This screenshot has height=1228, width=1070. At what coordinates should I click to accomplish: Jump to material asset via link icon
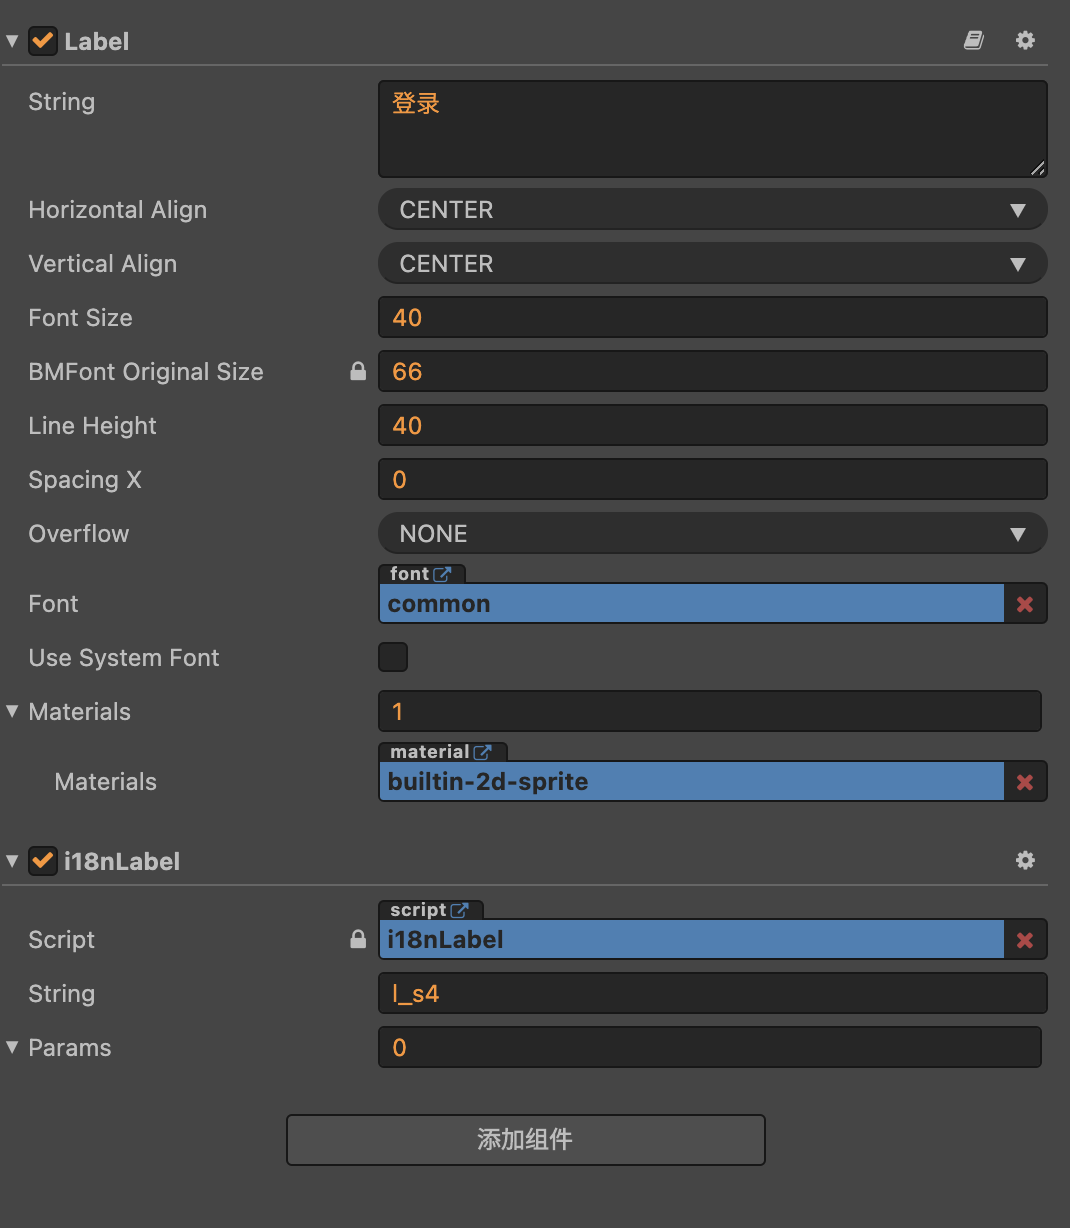(x=483, y=752)
